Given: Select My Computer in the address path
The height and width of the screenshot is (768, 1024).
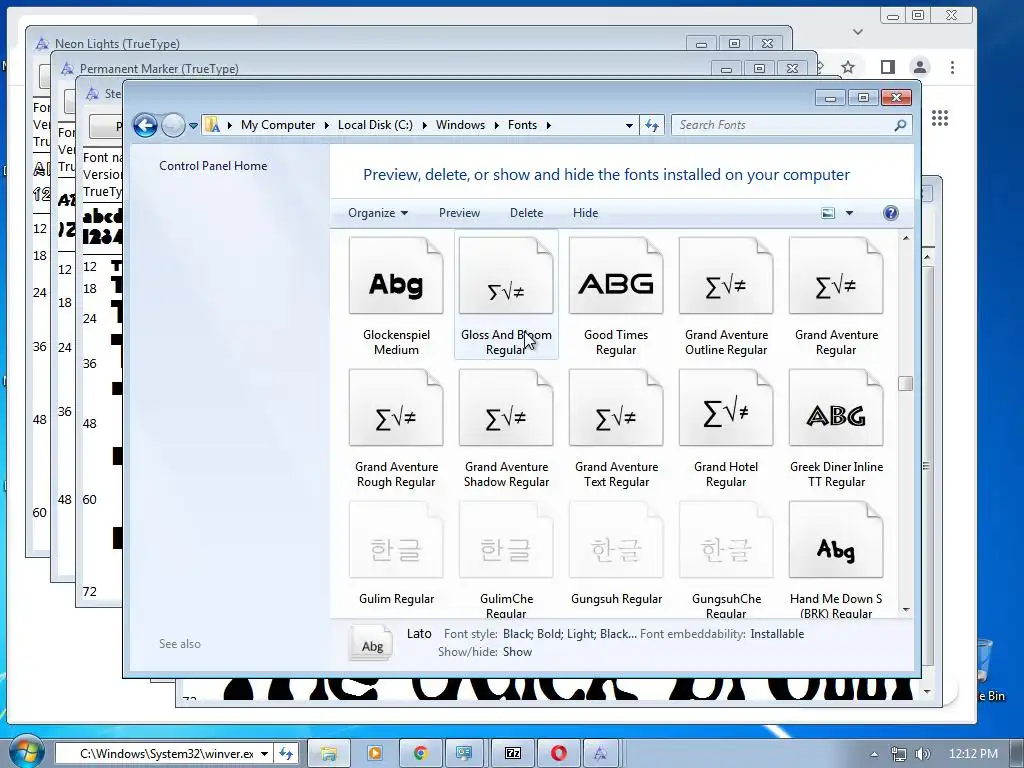Looking at the screenshot, I should (278, 125).
